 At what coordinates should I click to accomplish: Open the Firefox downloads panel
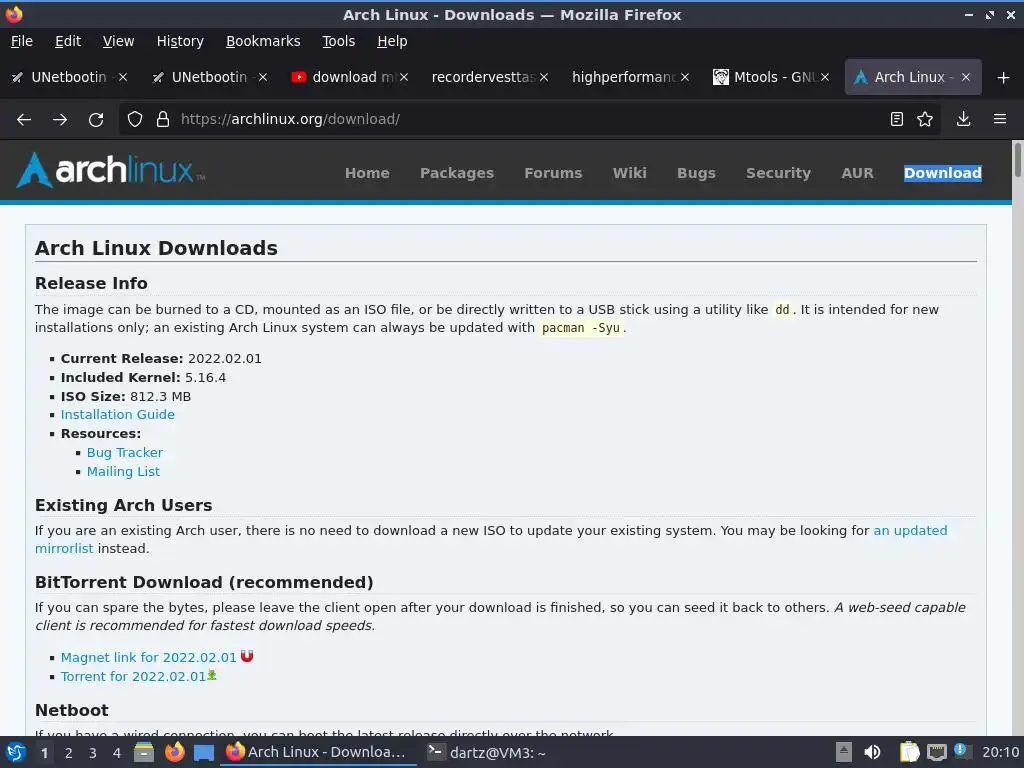pyautogui.click(x=963, y=119)
